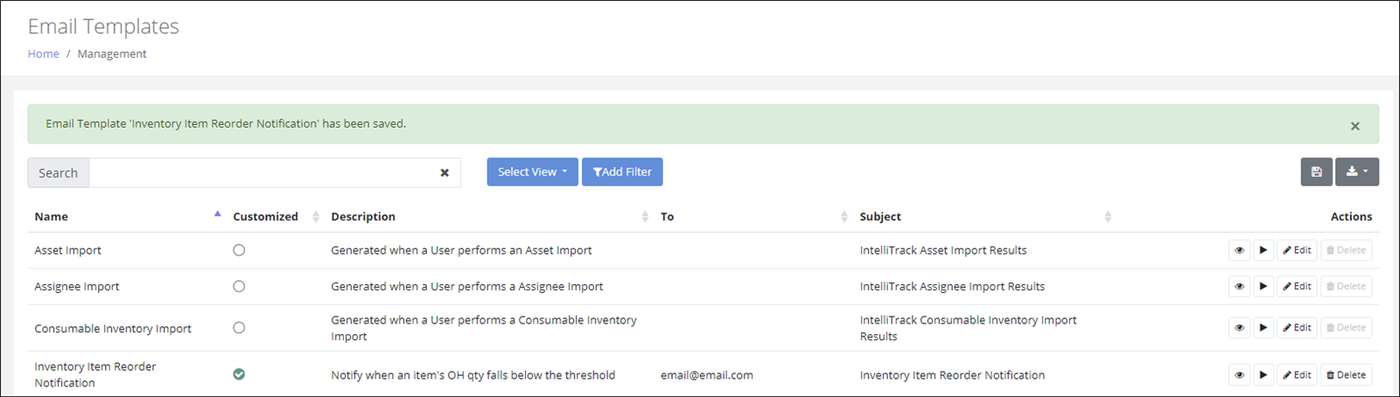Preview the Inventory Item Reorder Notification template
The height and width of the screenshot is (397, 1400).
point(1240,375)
